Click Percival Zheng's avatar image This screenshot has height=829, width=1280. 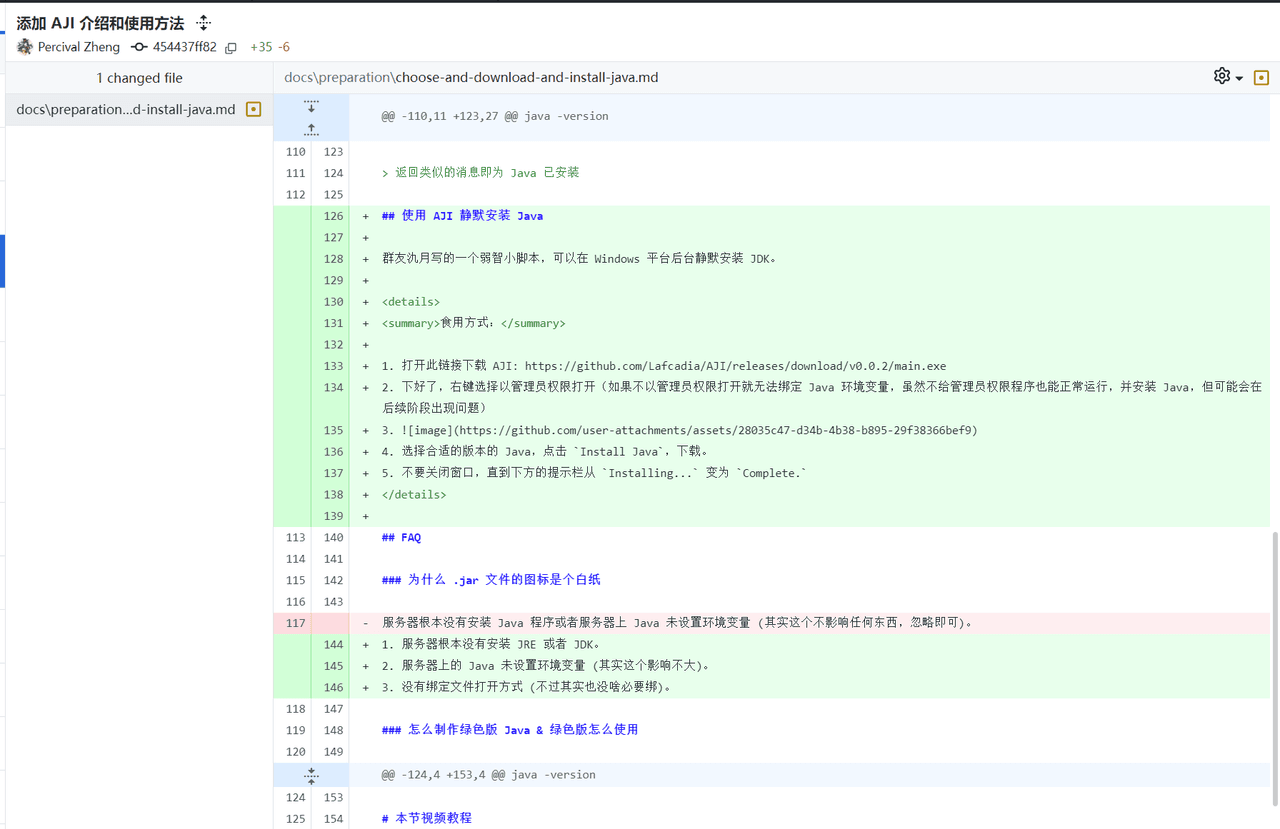pyautogui.click(x=25, y=47)
